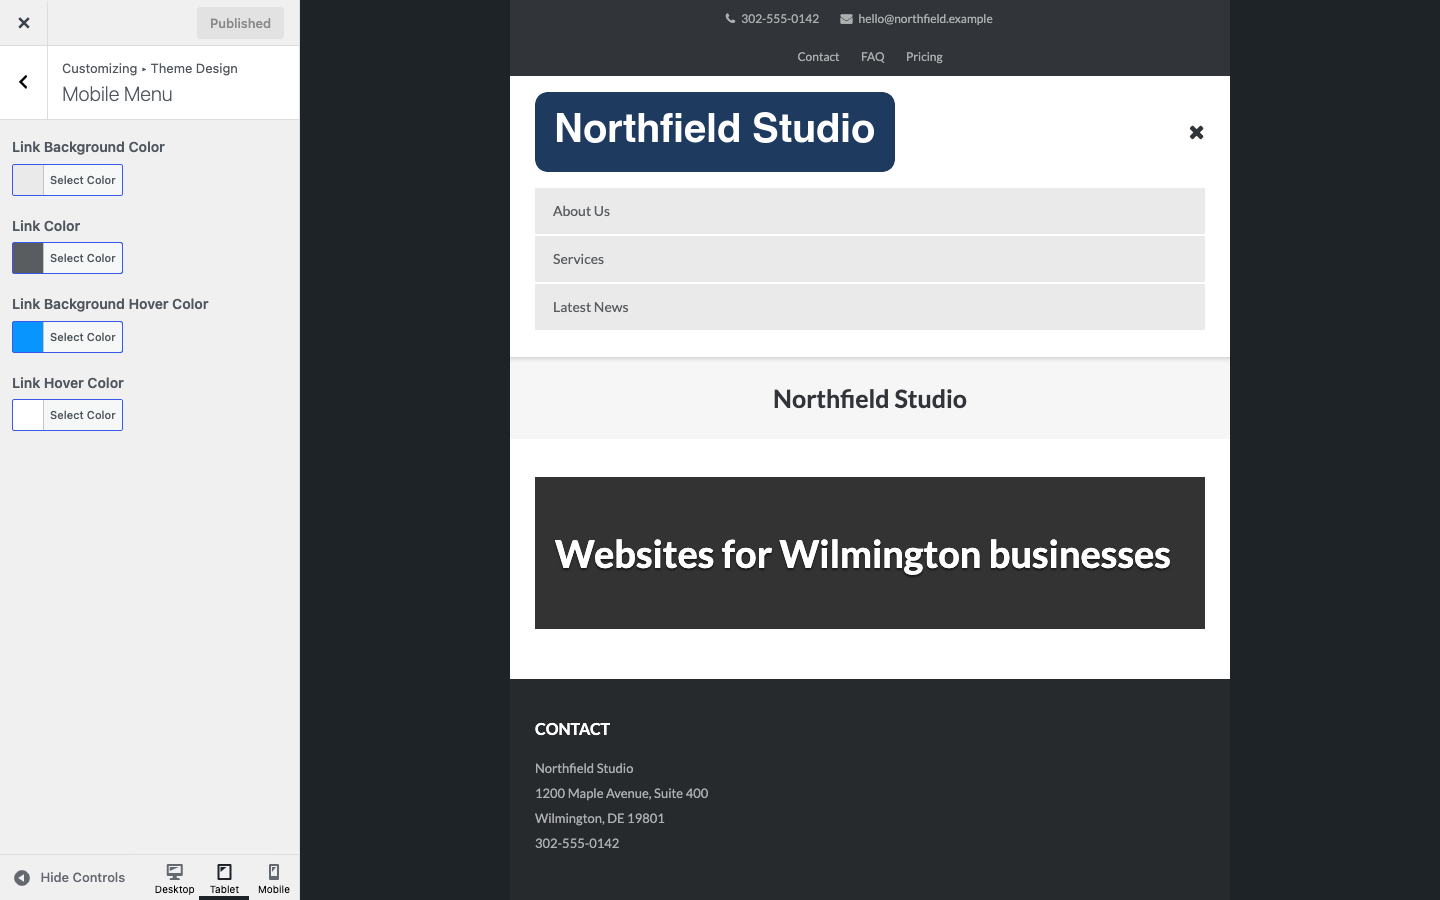This screenshot has height=900, width=1440.
Task: Open the Link Background Hover Color swatch
Action: [x=28, y=337]
